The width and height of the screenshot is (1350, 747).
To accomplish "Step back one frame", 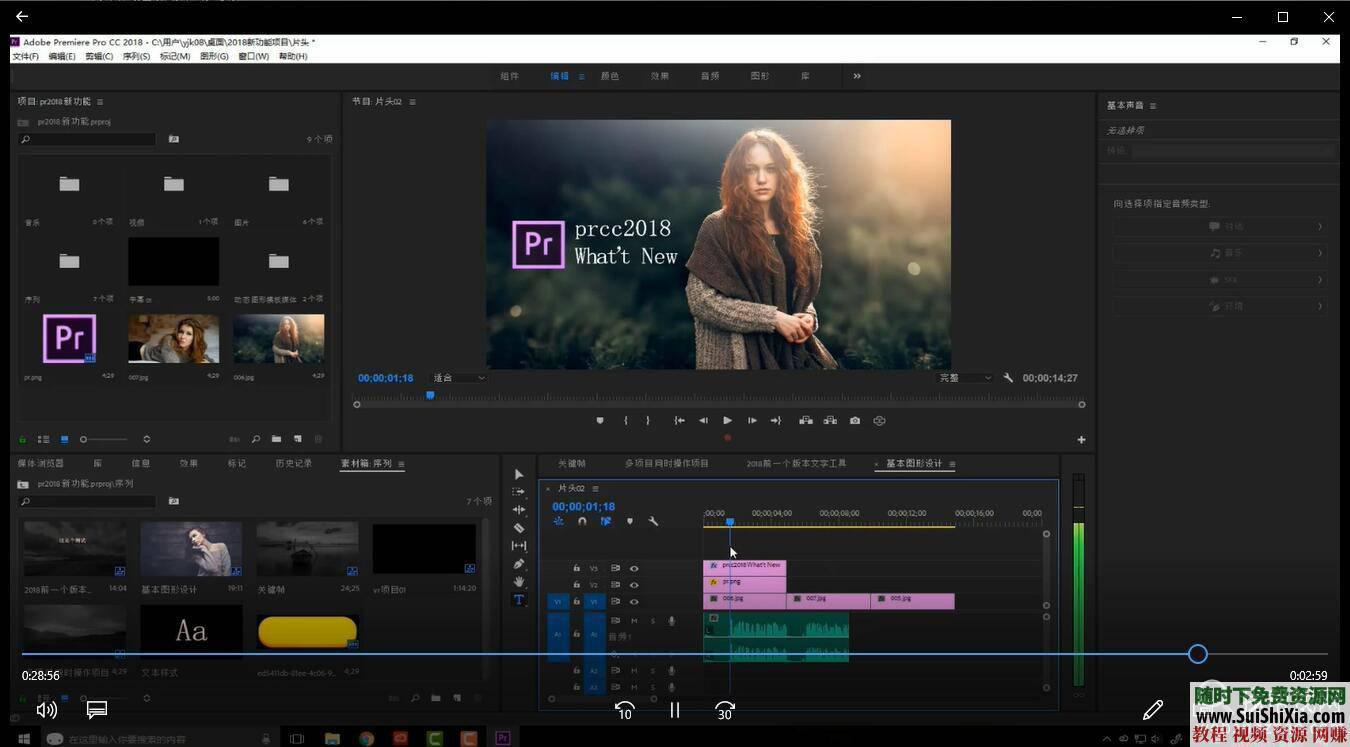I will click(x=703, y=421).
